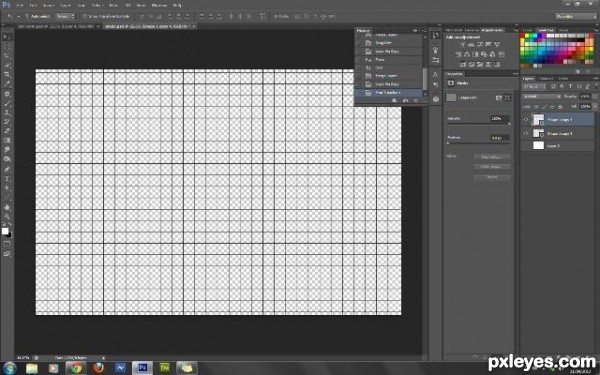Click the Feather value field

coord(500,137)
